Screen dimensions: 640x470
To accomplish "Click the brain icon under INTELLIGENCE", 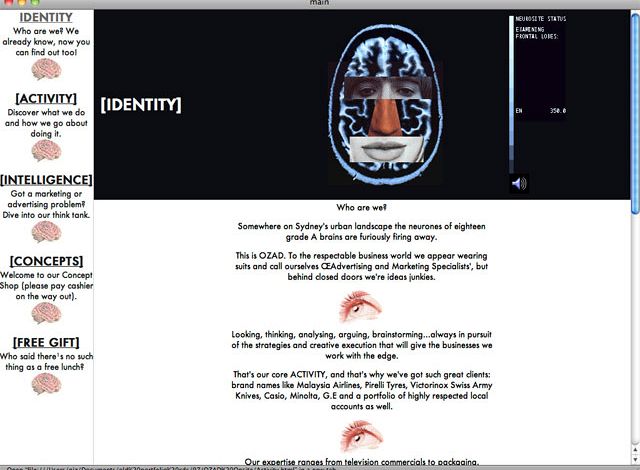I will 46,232.
